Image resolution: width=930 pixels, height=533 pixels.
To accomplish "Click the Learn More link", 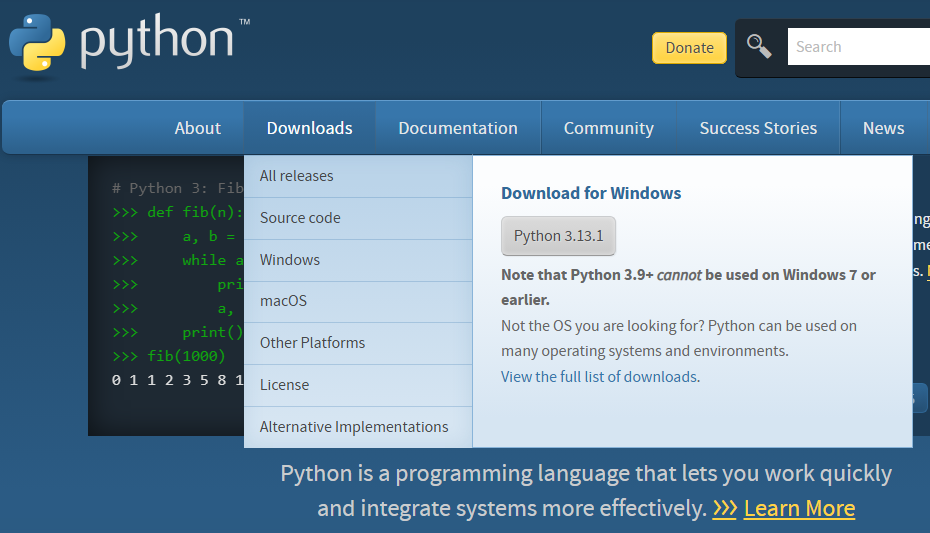I will click(798, 508).
